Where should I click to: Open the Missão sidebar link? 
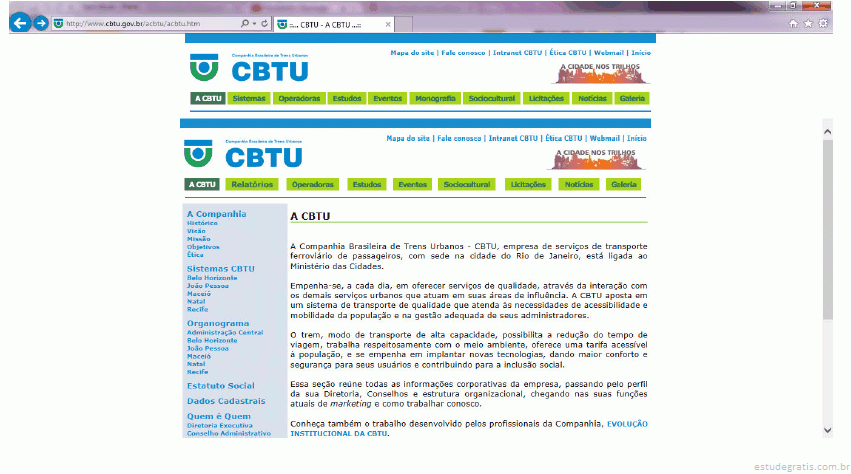(199, 239)
